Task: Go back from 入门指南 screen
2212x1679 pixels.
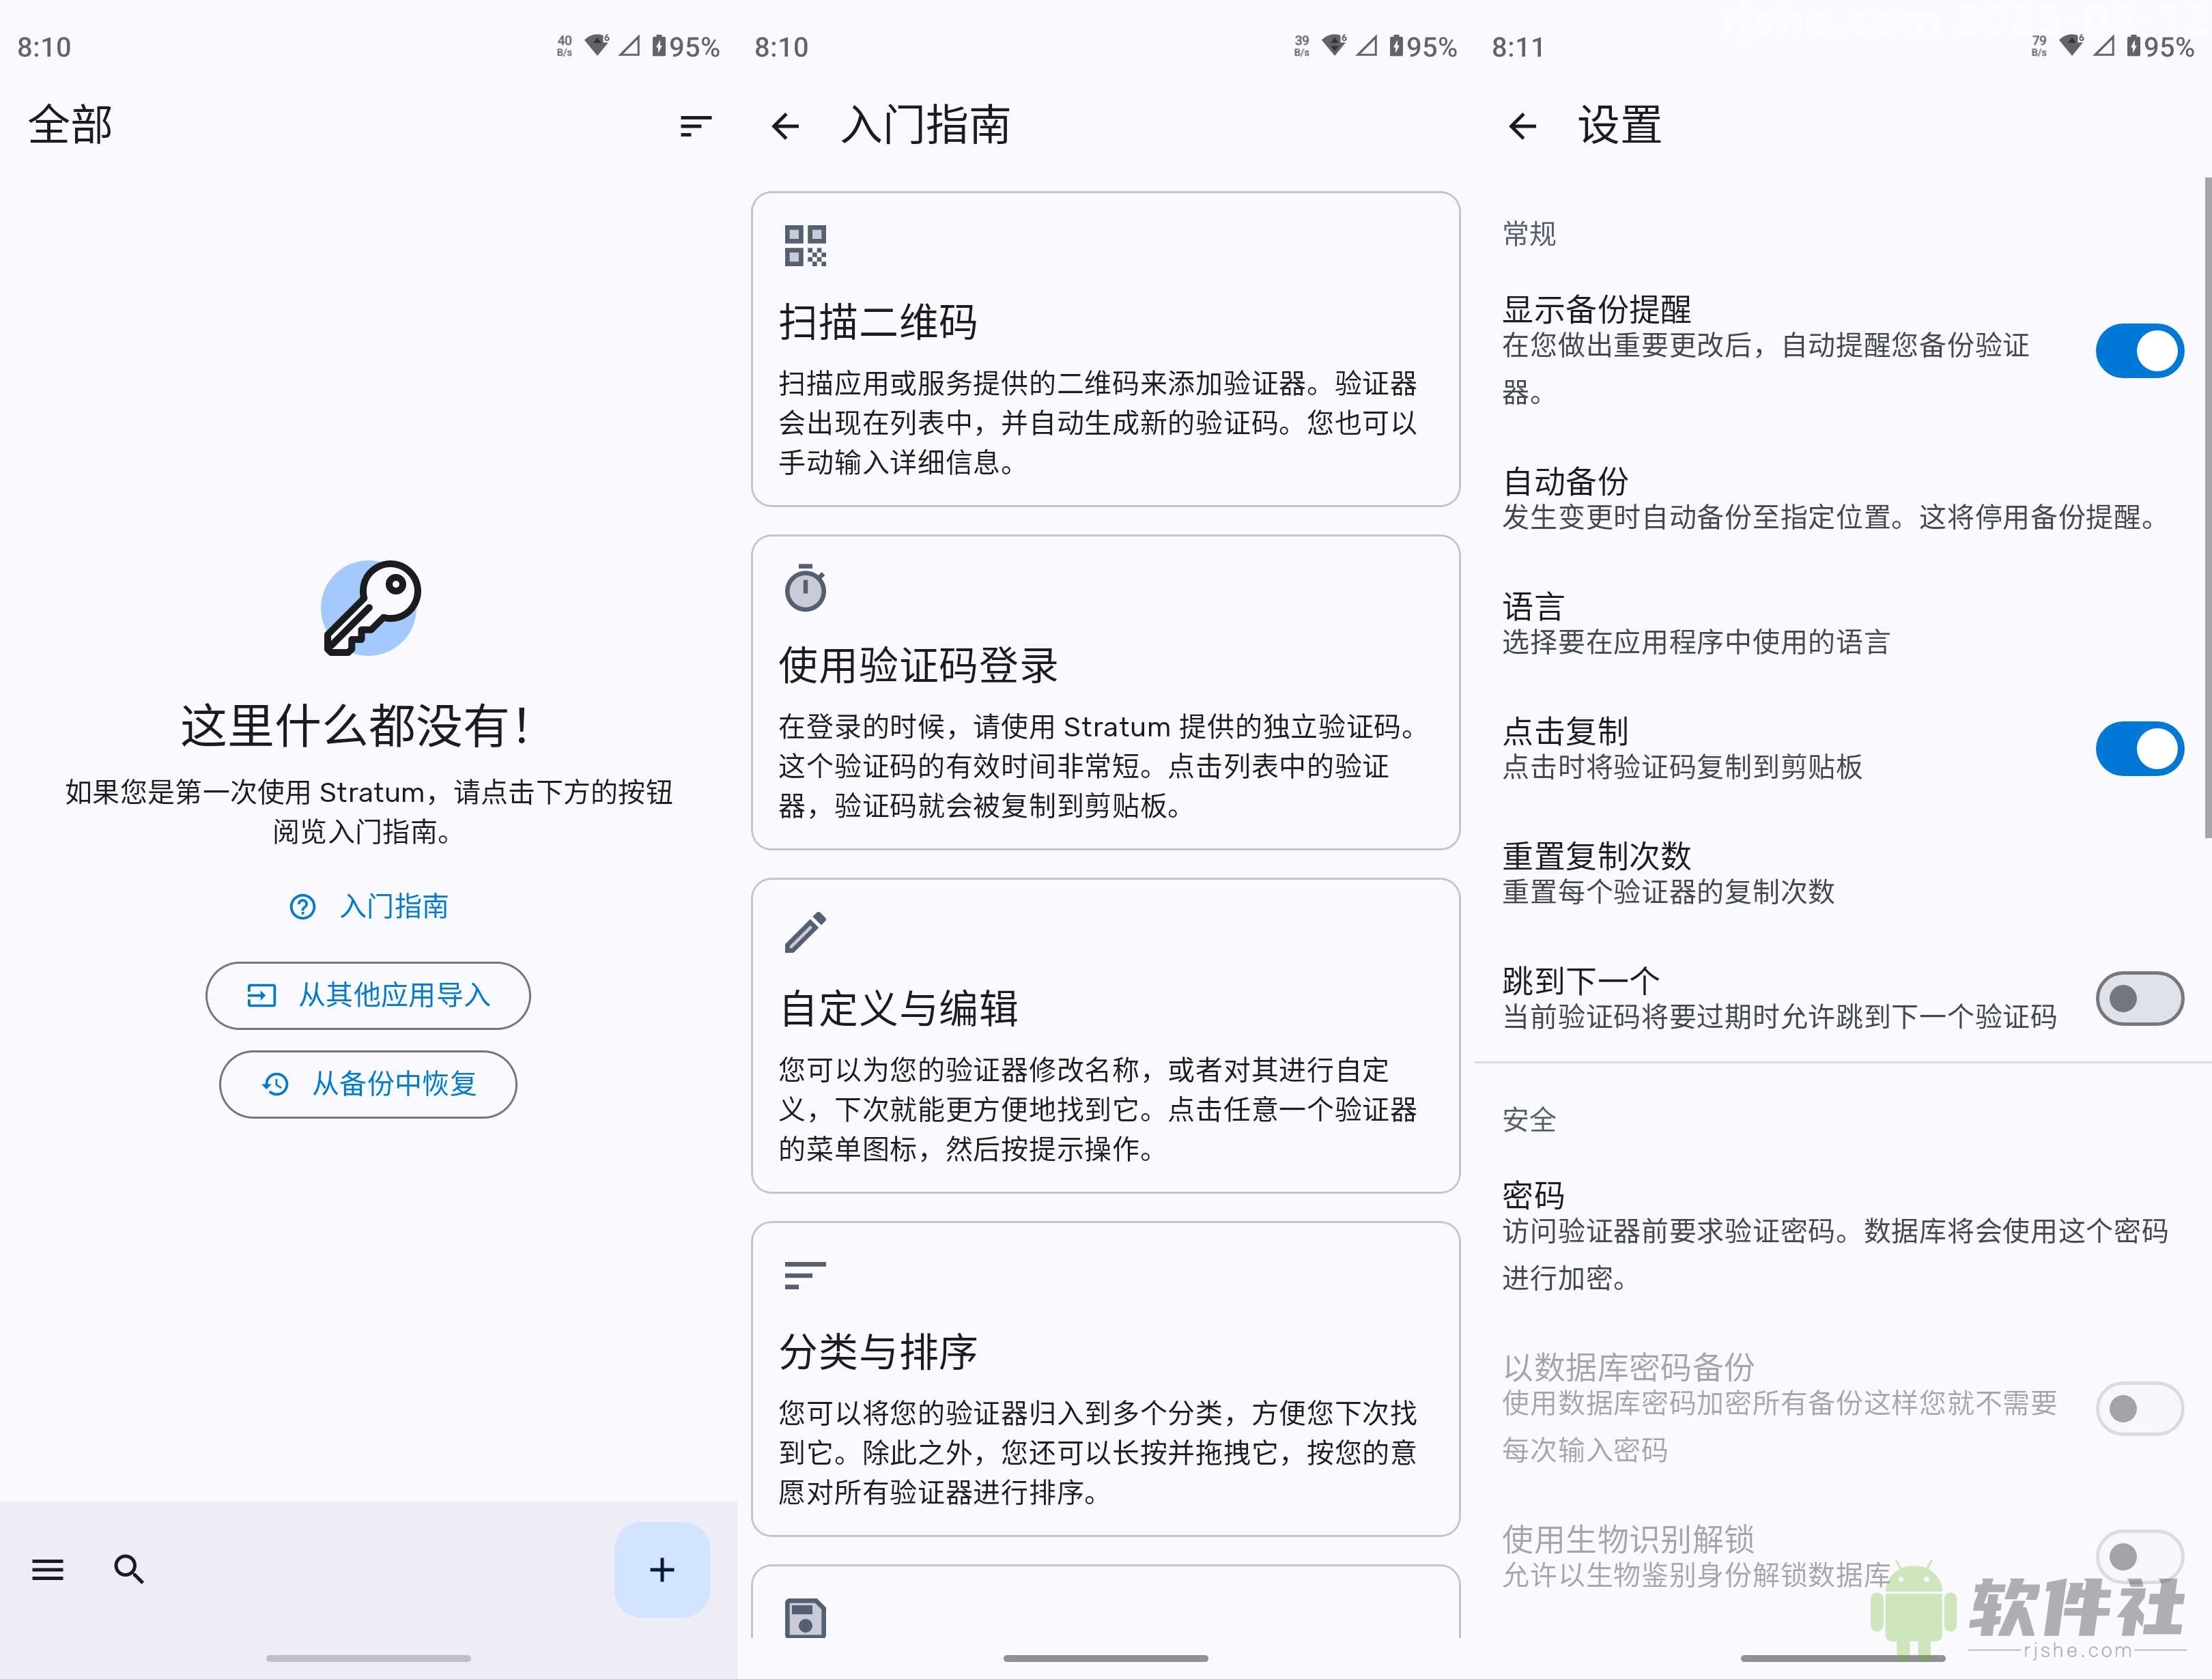Action: (786, 126)
